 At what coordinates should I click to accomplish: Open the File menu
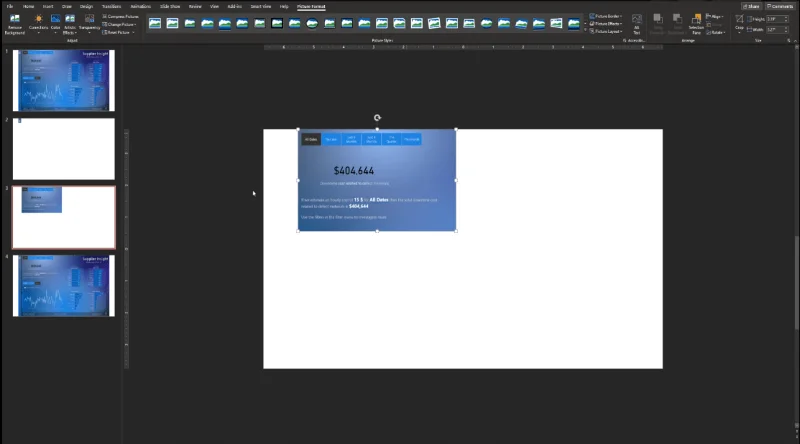[x=10, y=7]
